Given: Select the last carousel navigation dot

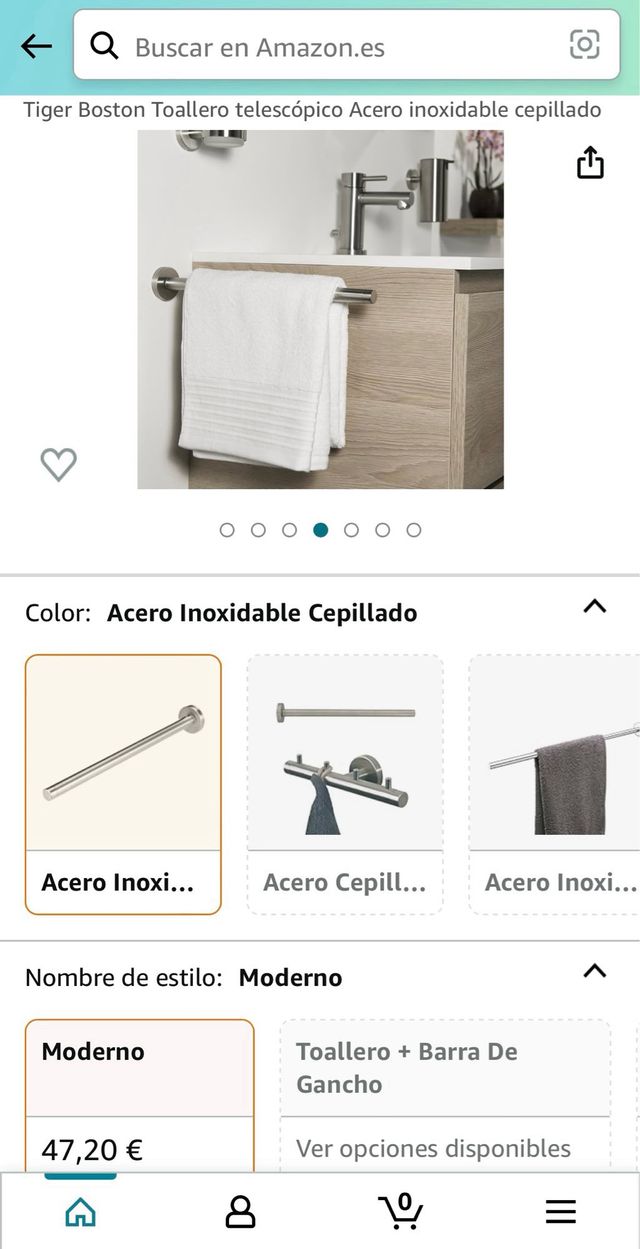Looking at the screenshot, I should pyautogui.click(x=411, y=531).
